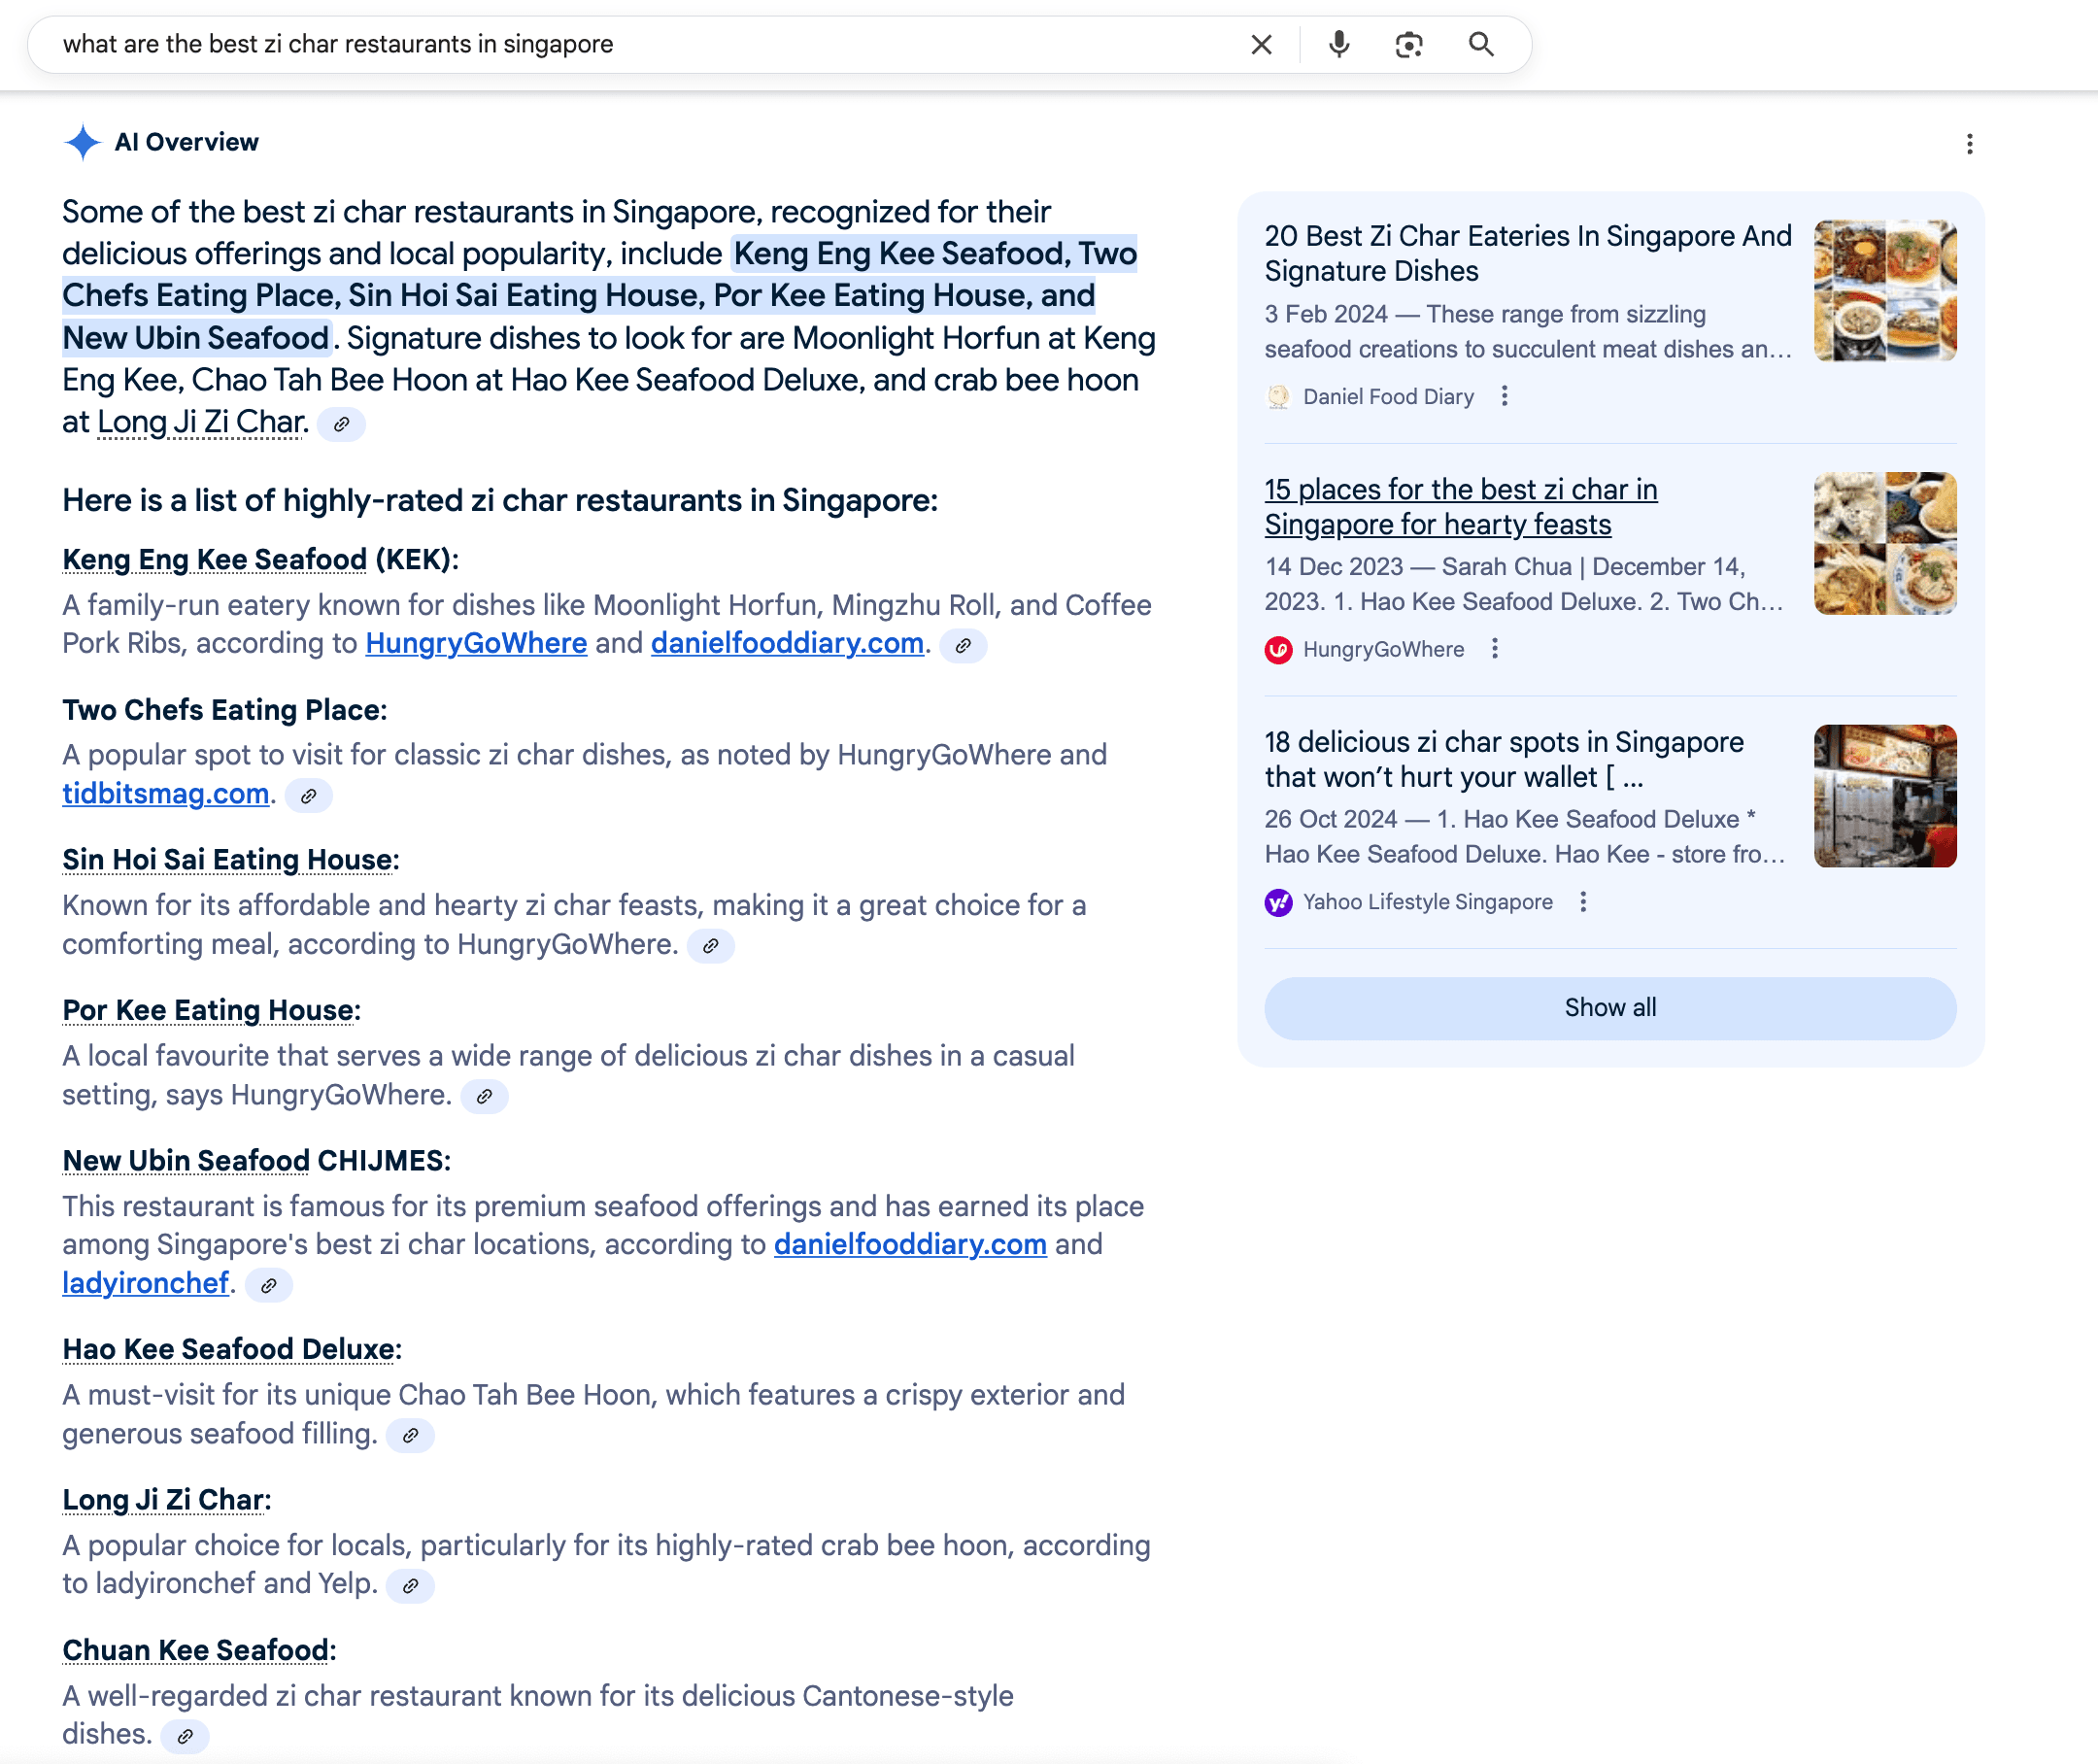Open more options for Yahoo Lifestyle Singapore result
Screen dimensions: 2098x1764
point(1583,902)
